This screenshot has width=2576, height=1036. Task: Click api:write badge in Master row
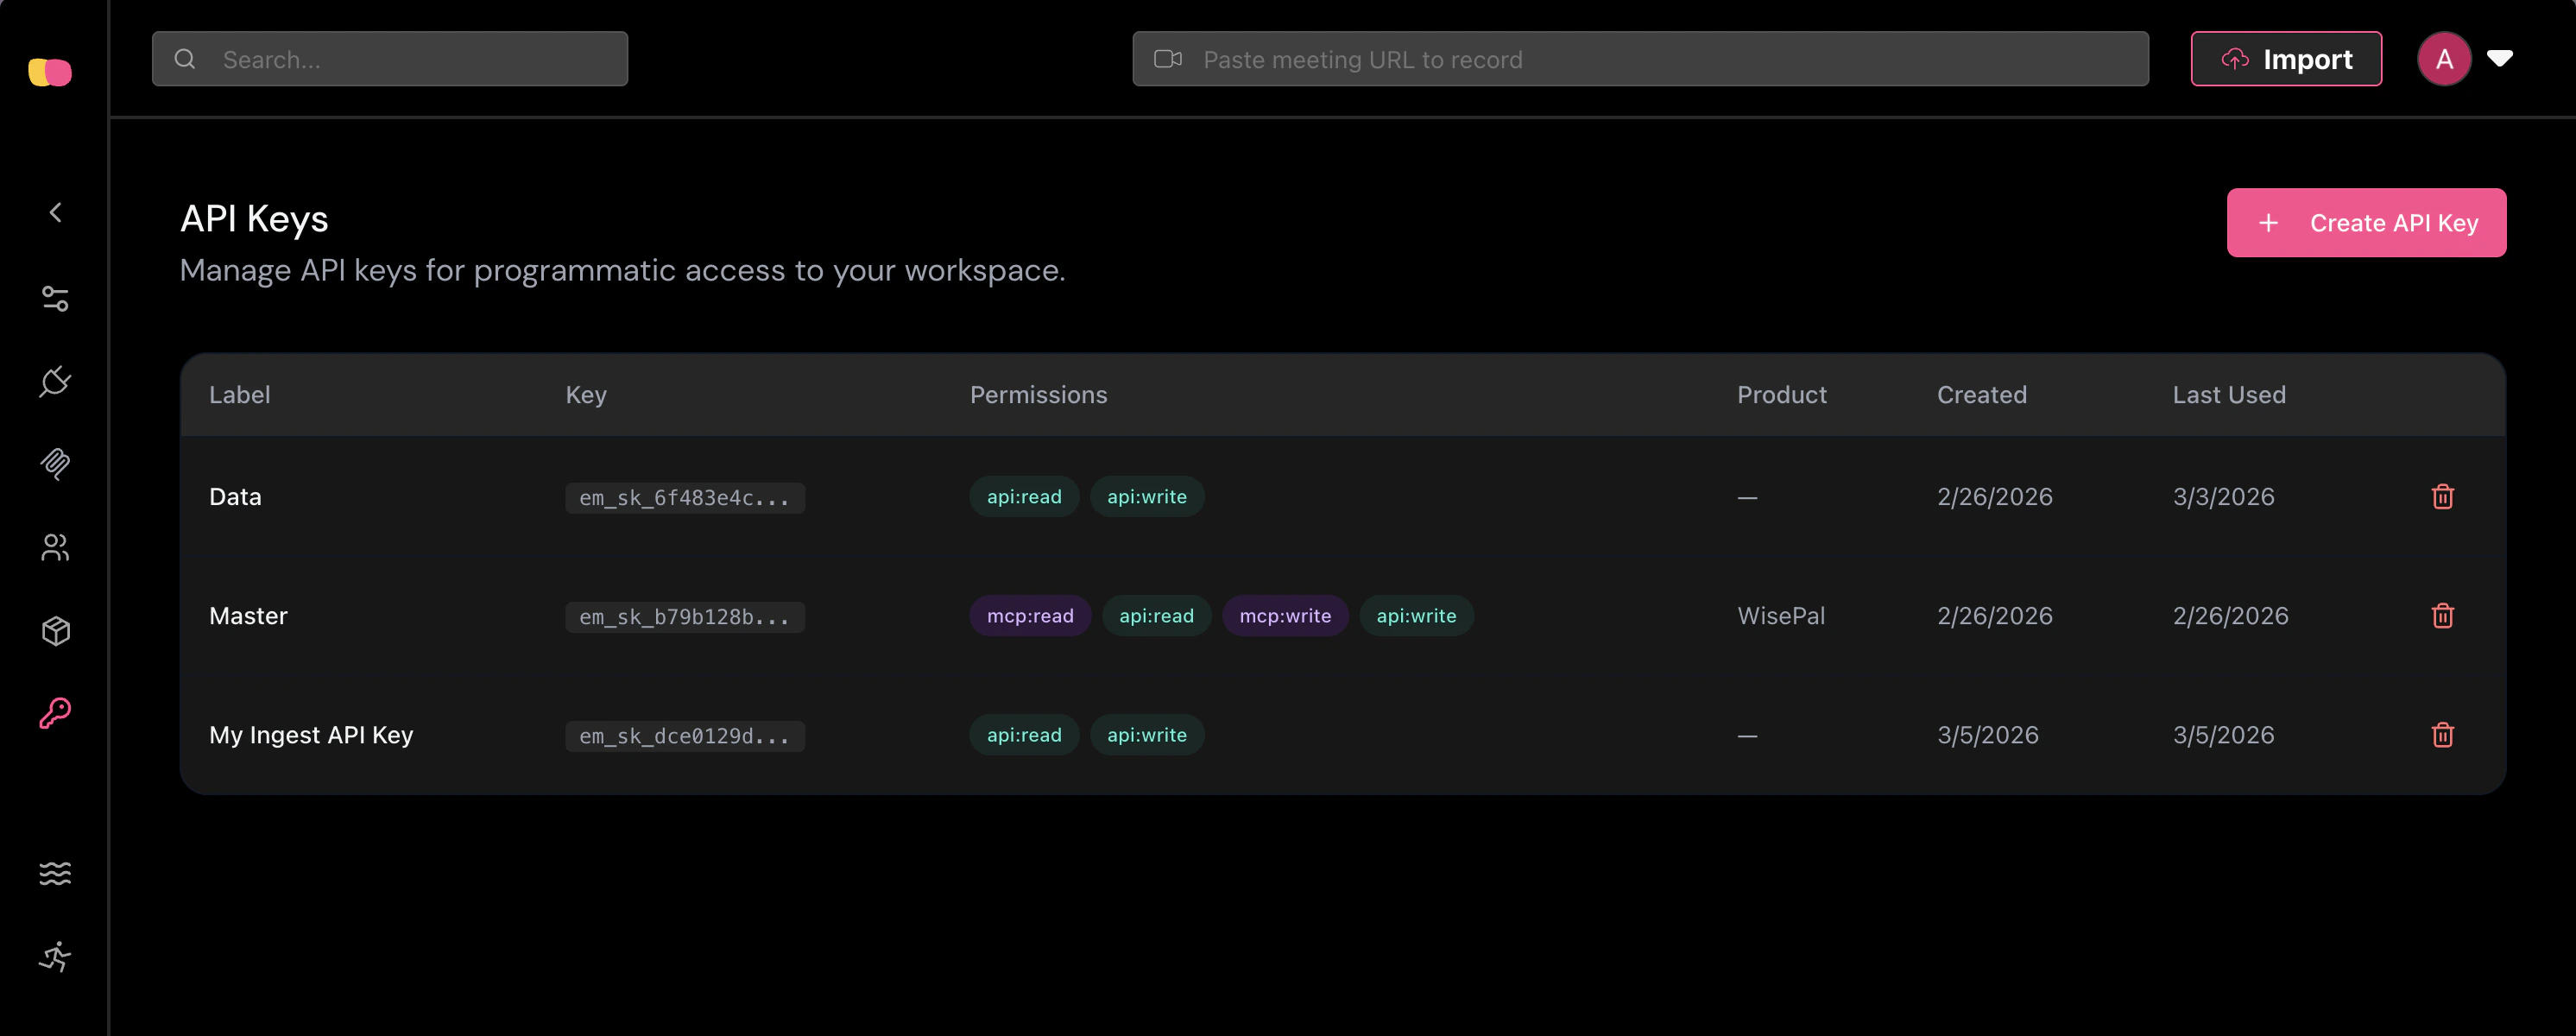1416,615
